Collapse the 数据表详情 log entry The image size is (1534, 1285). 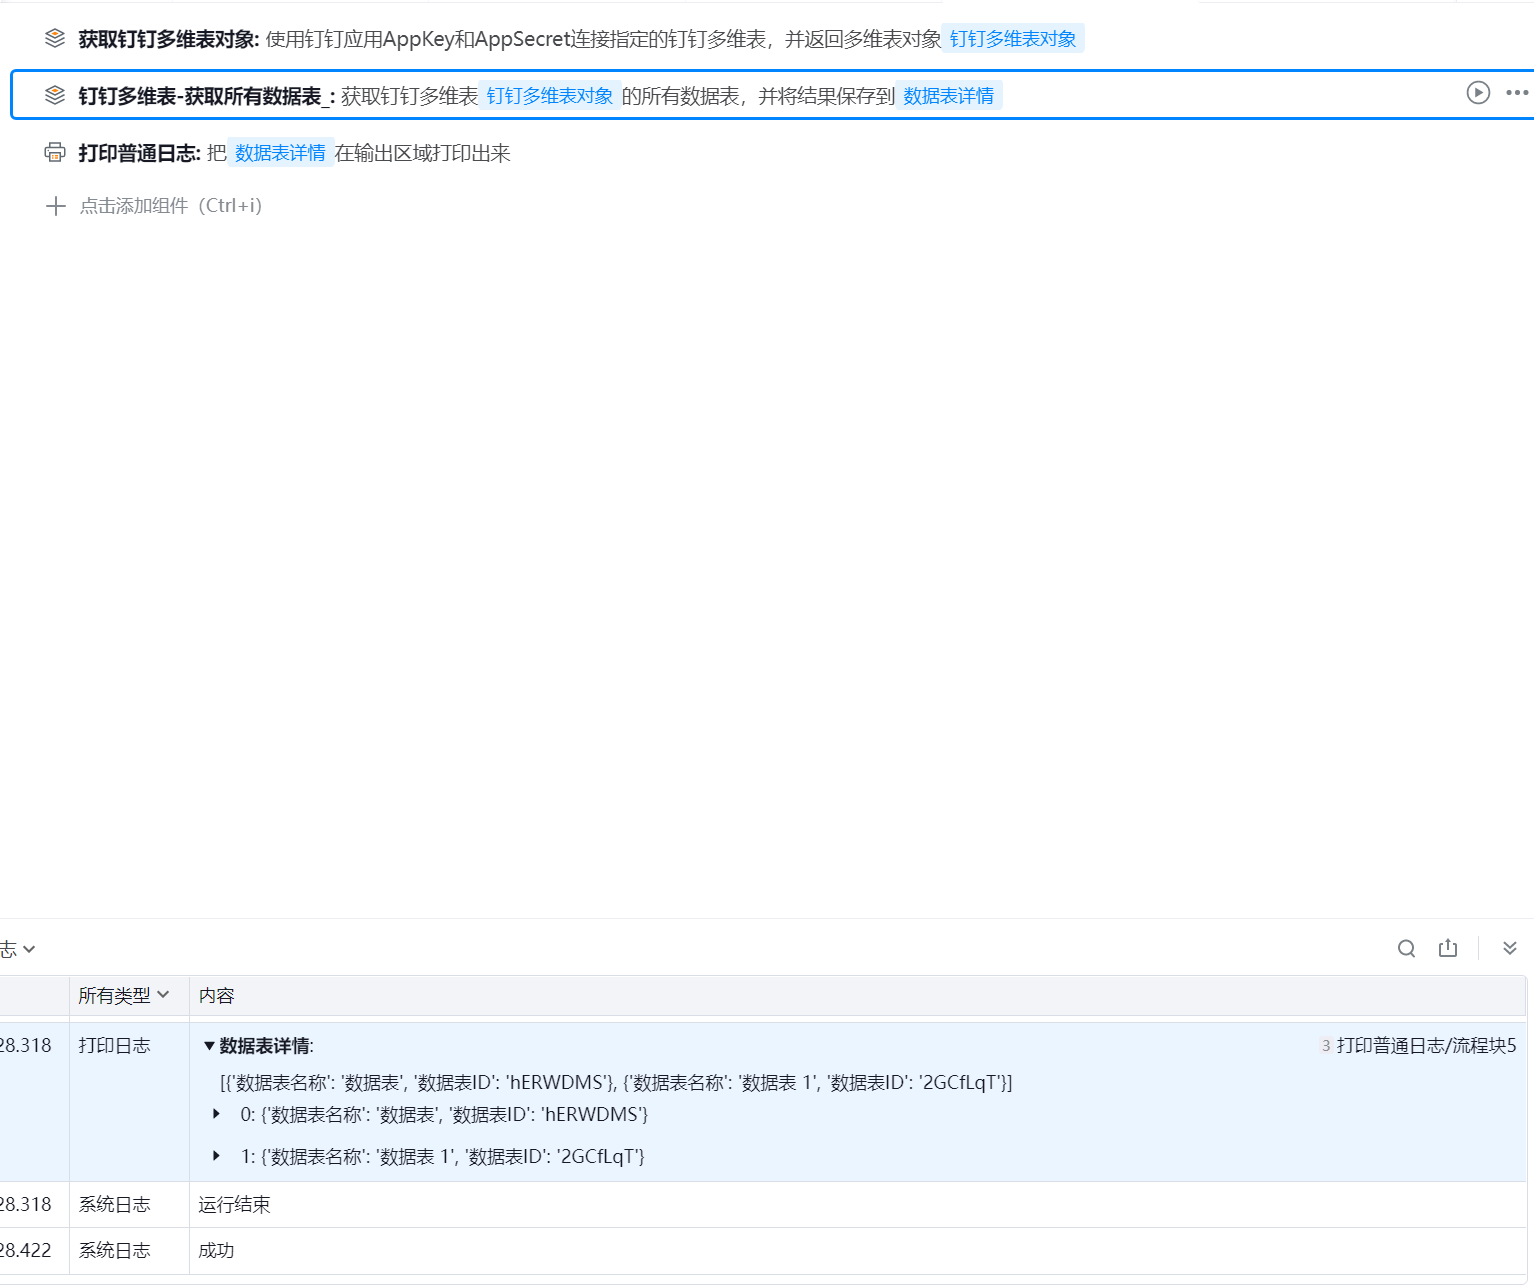pyautogui.click(x=209, y=1046)
